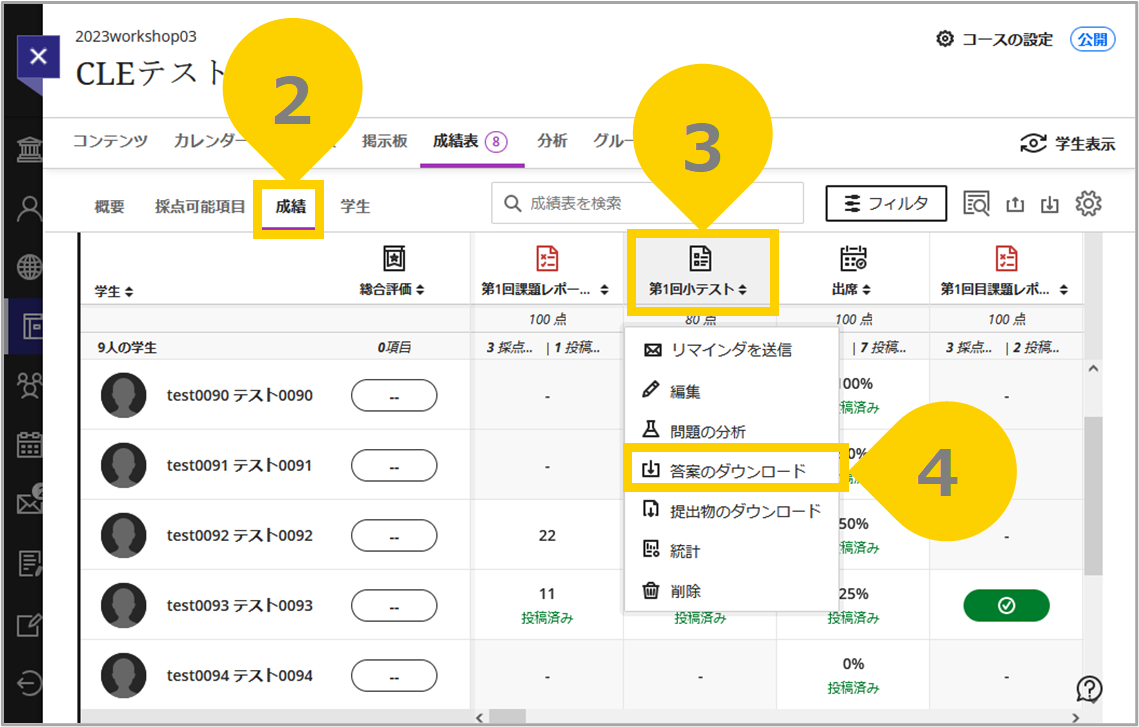This screenshot has height=727, width=1139.
Task: Open the calendar icon in the sidebar
Action: click(29, 444)
